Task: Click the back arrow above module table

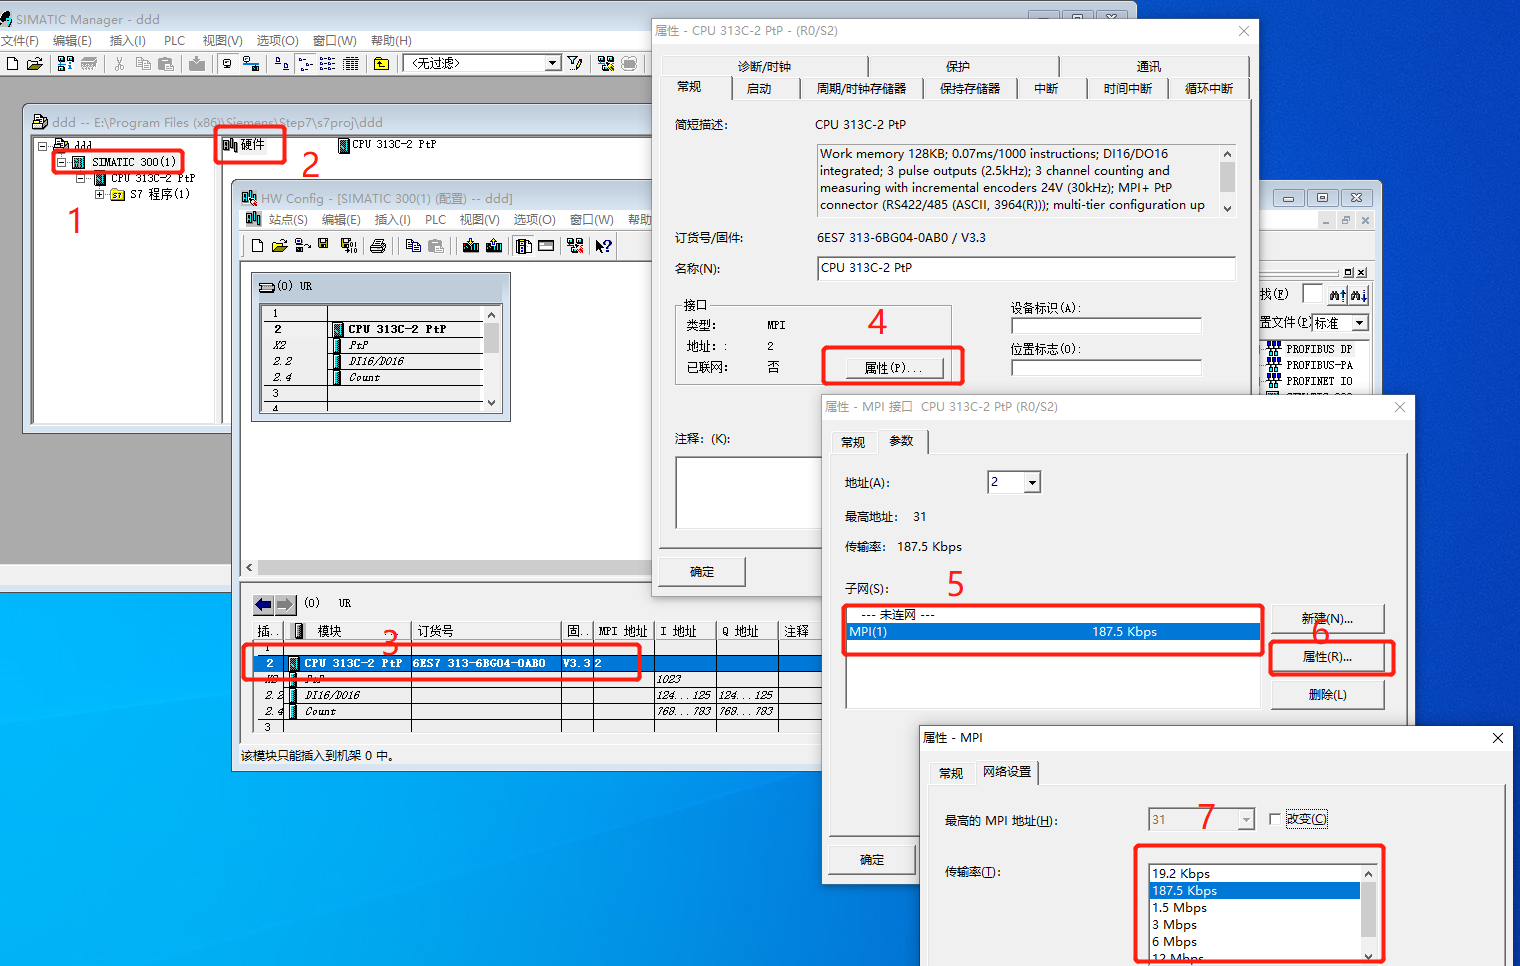Action: point(263,604)
